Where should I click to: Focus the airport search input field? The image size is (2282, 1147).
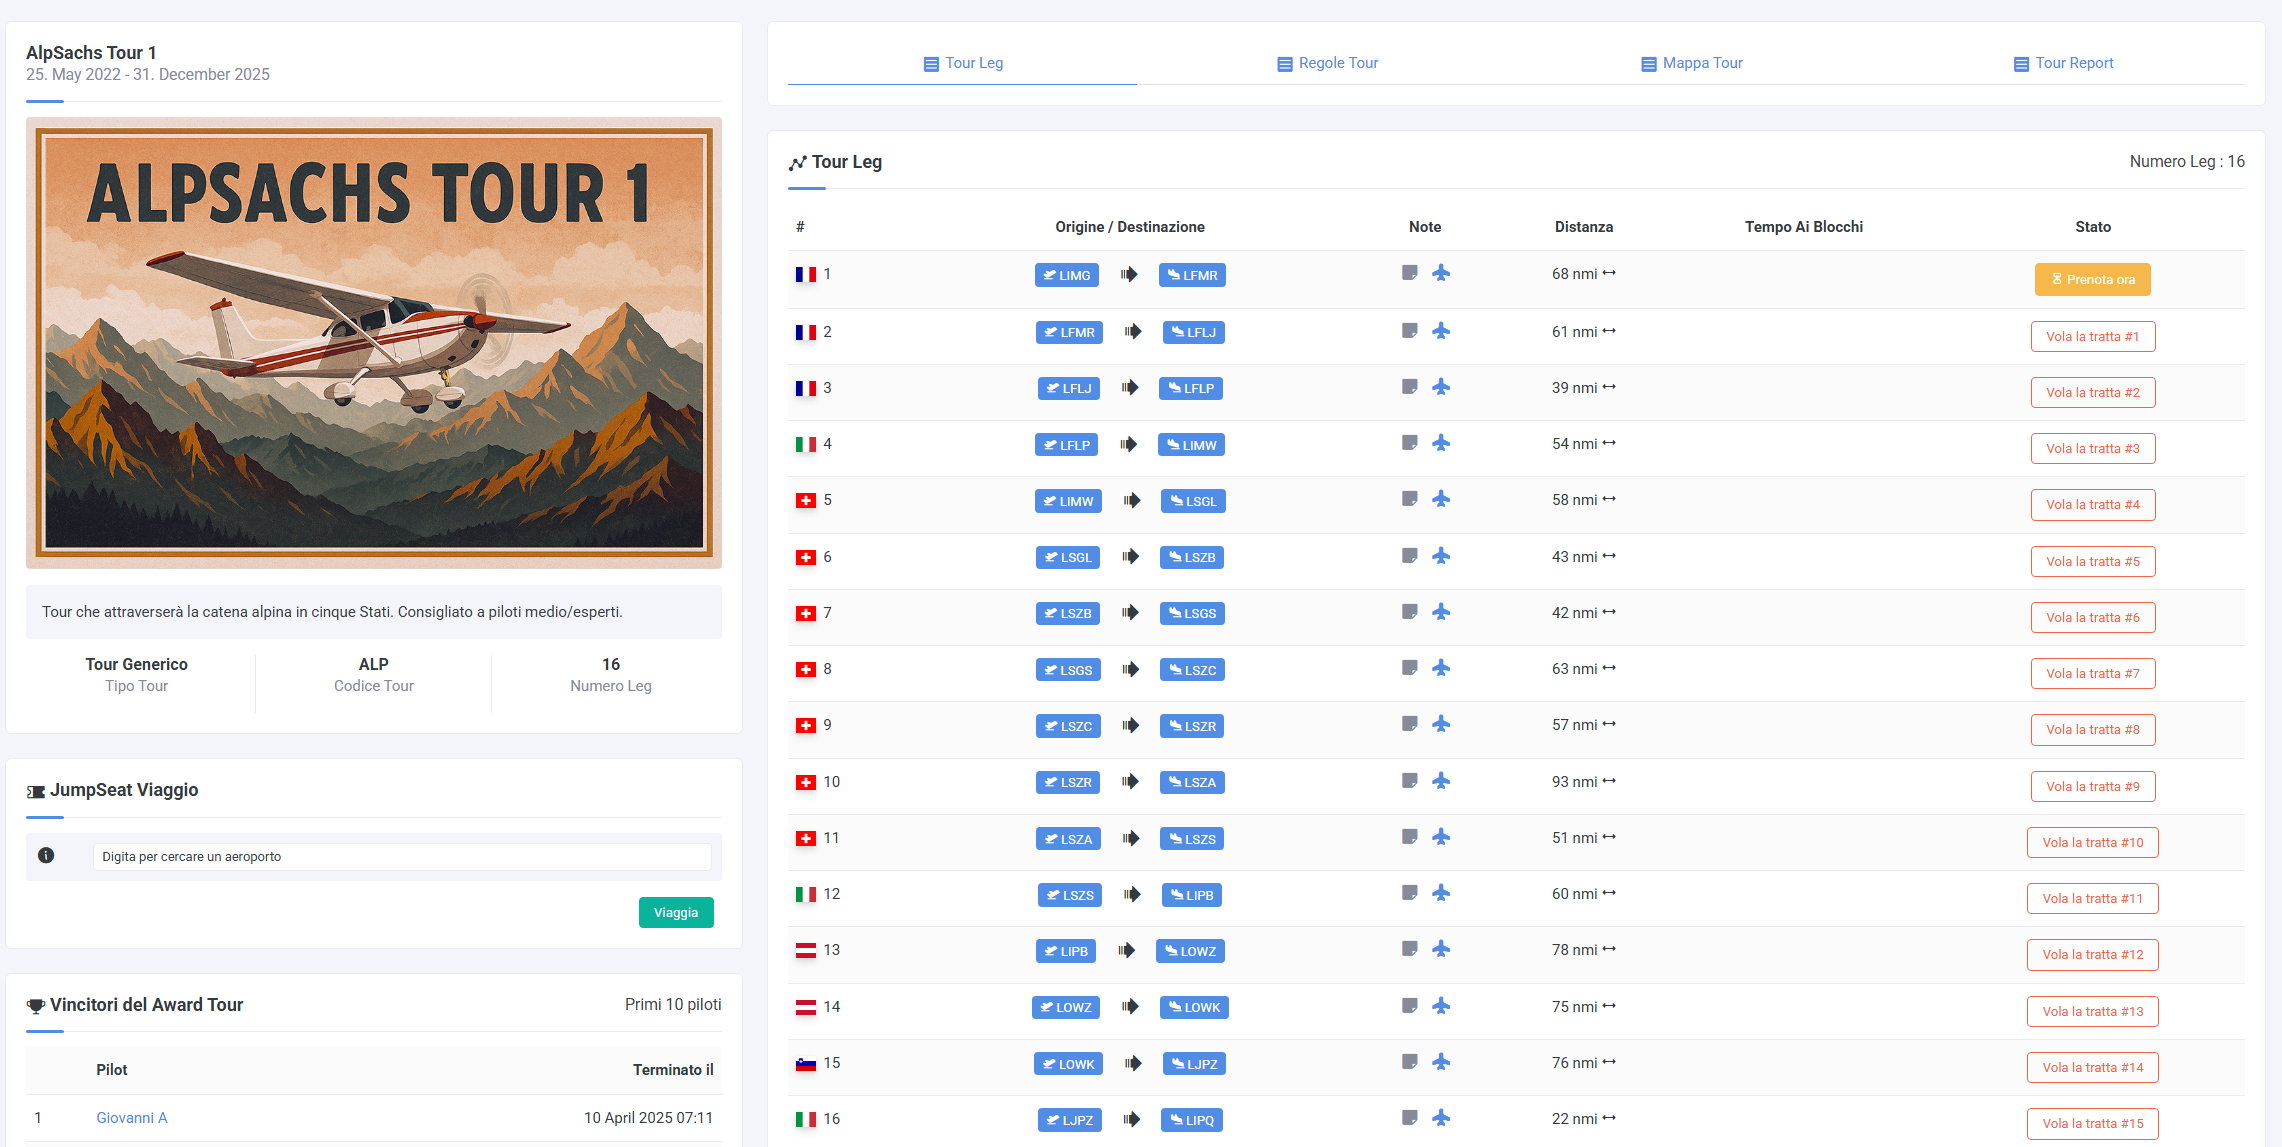tap(402, 856)
